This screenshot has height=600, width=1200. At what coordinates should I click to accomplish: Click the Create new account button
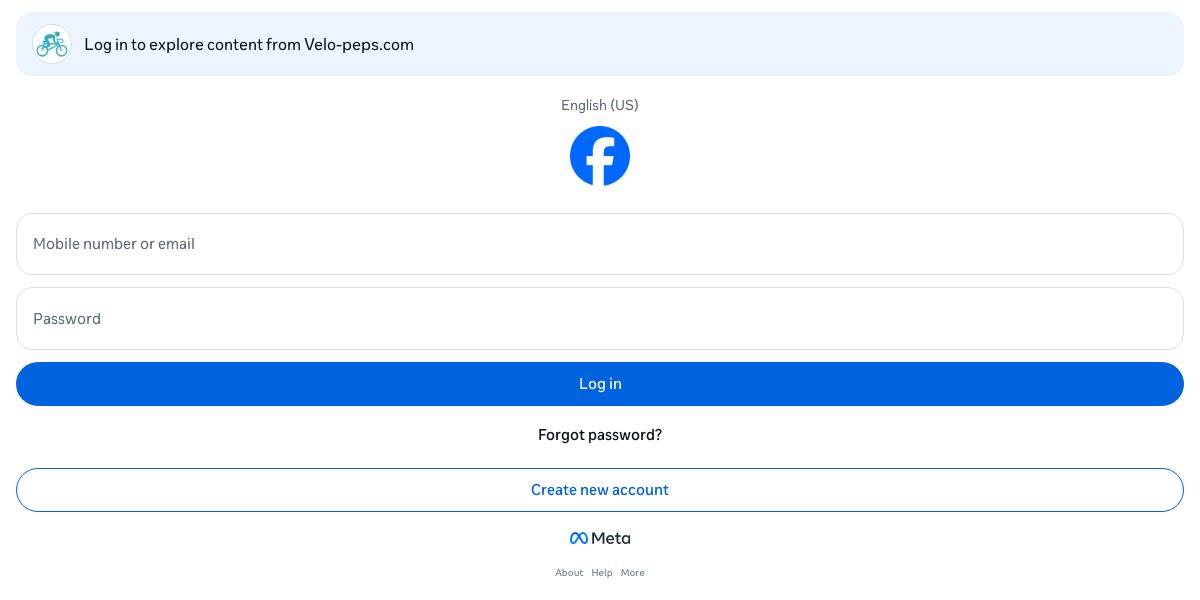[x=600, y=490]
